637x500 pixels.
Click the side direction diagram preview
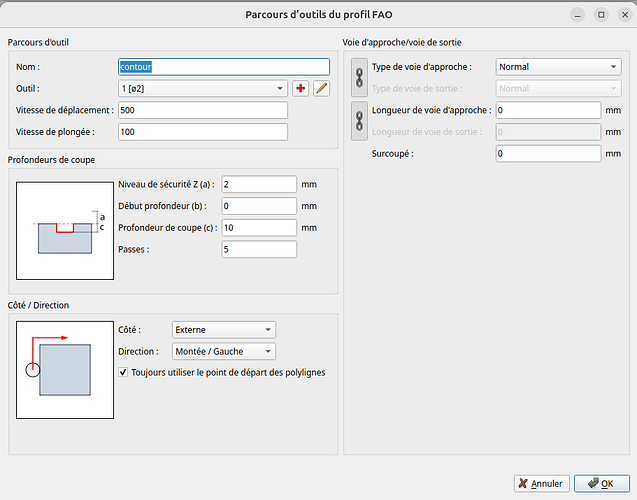click(x=63, y=369)
